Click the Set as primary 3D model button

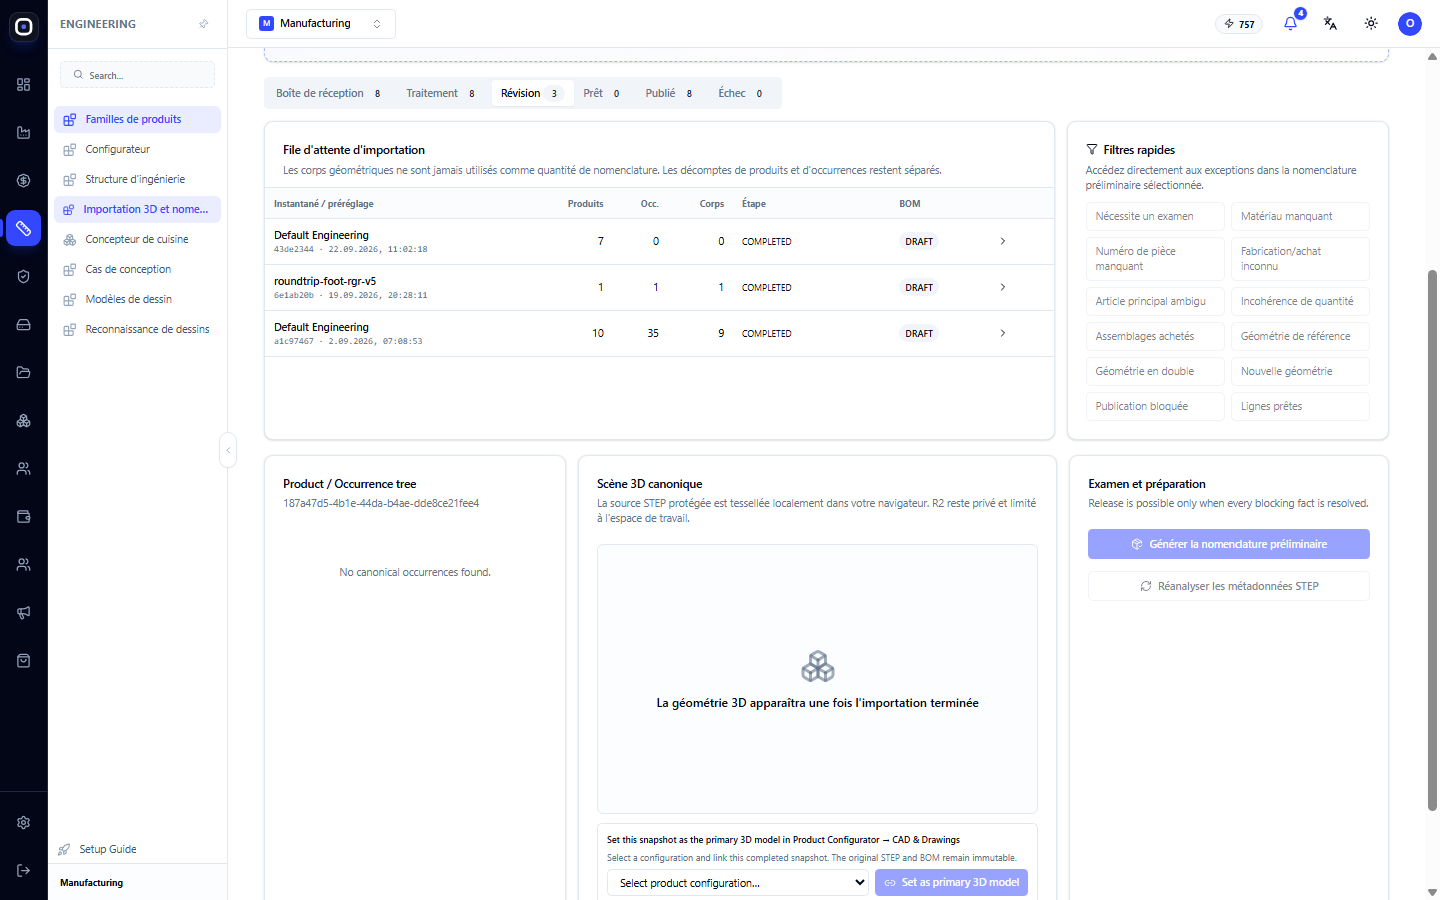(x=951, y=883)
